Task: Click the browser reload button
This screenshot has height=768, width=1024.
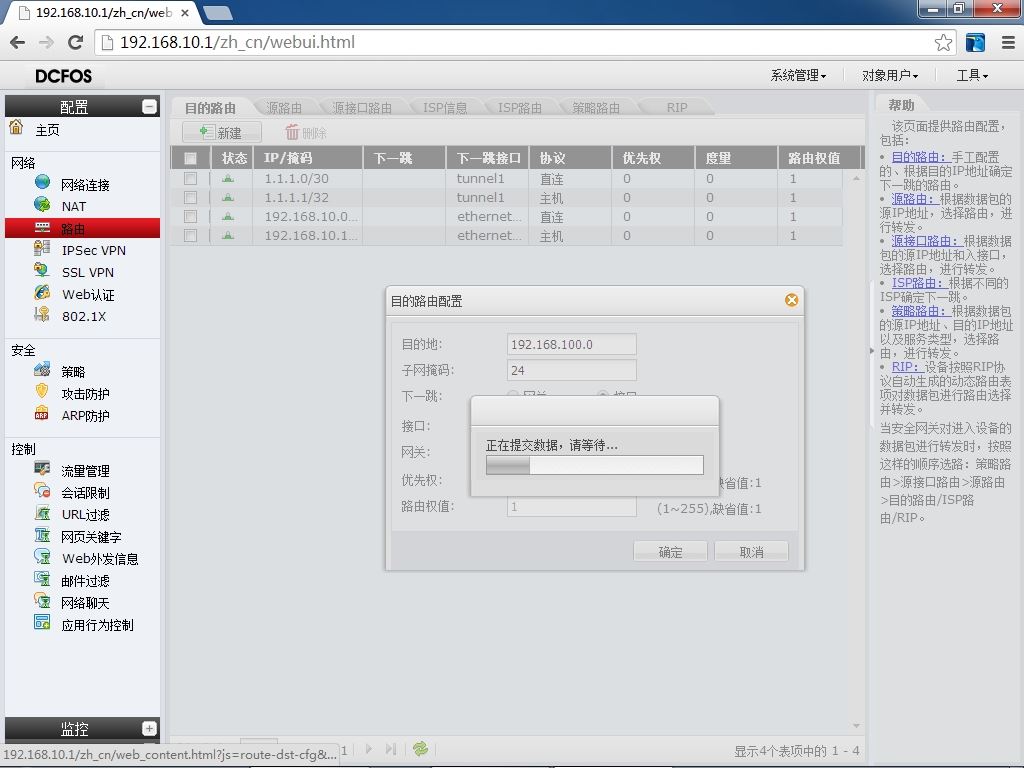Action: pyautogui.click(x=76, y=42)
